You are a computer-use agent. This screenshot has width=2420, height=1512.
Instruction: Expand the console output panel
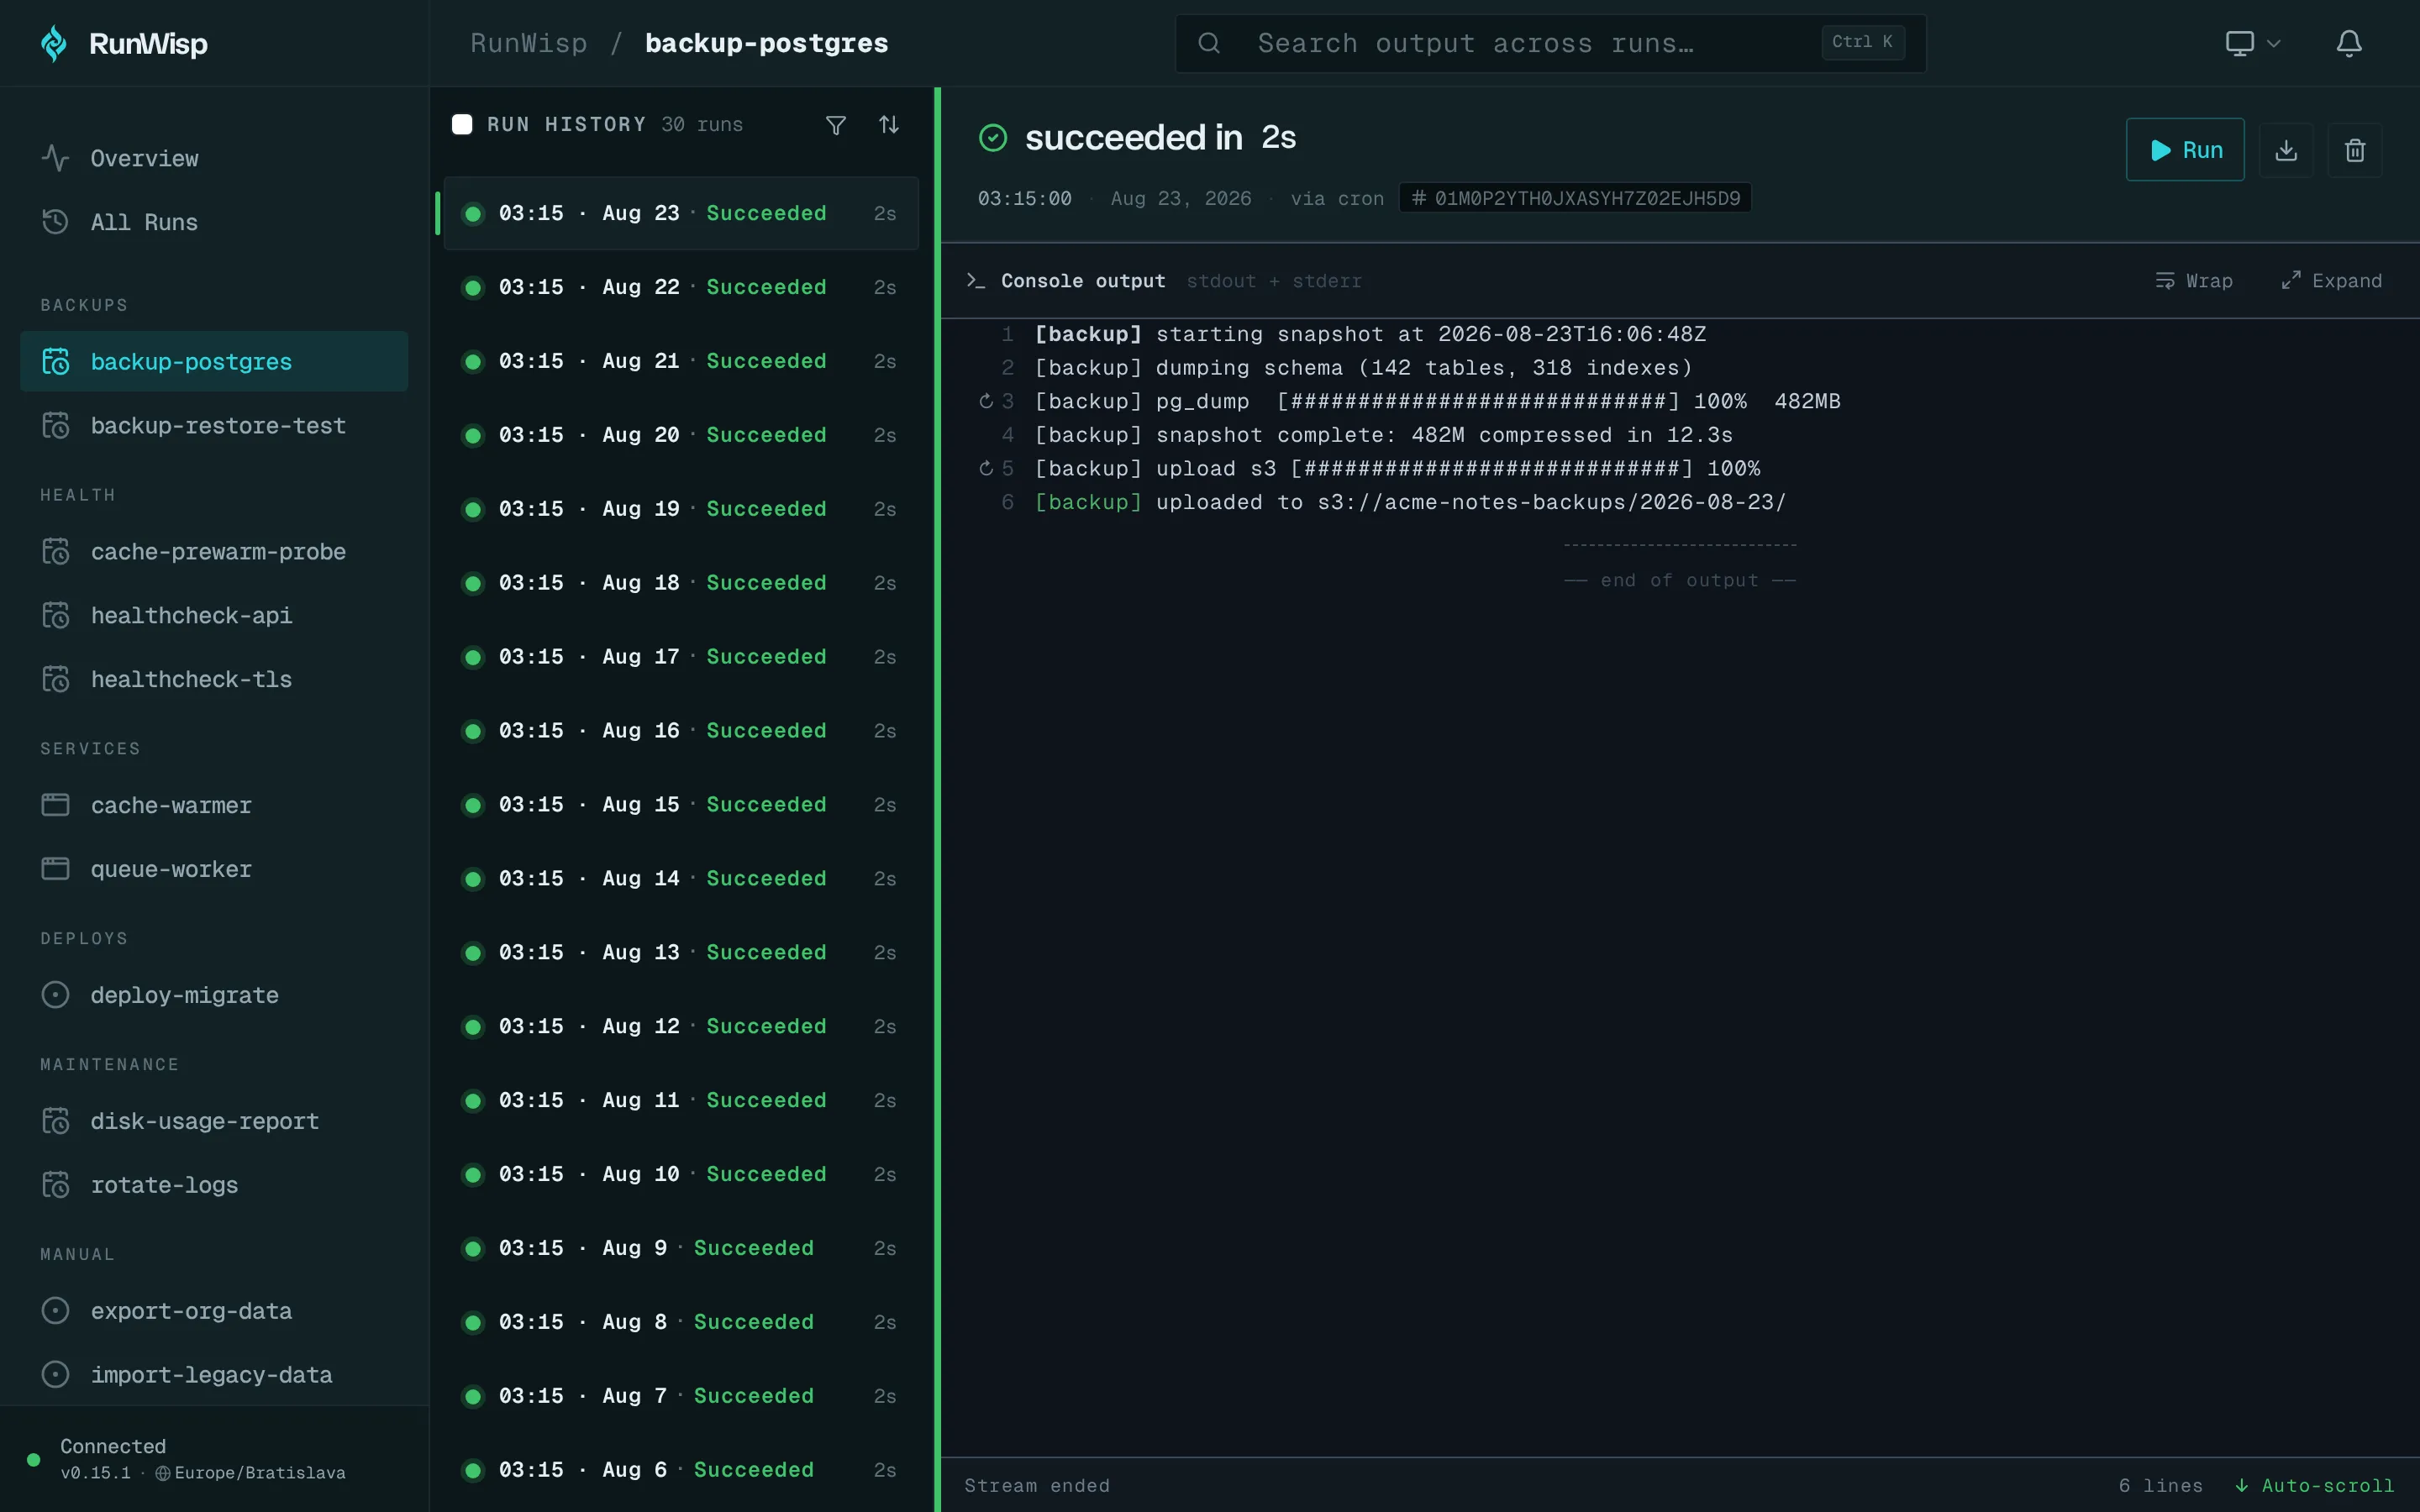(x=2332, y=281)
